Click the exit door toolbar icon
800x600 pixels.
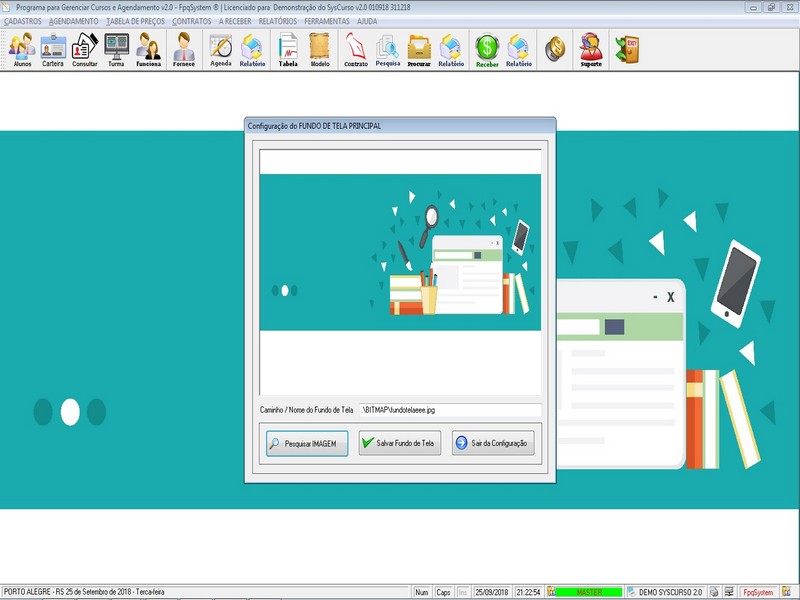[627, 49]
